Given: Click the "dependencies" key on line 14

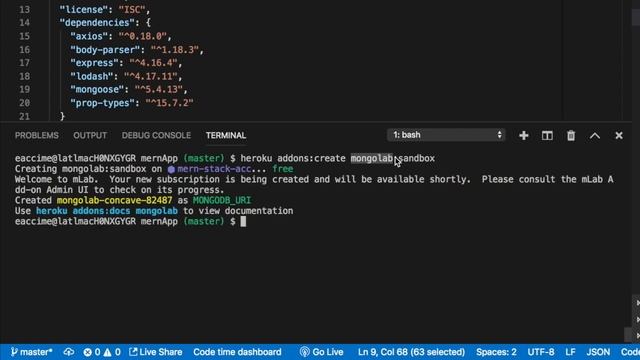Looking at the screenshot, I should point(97,23).
